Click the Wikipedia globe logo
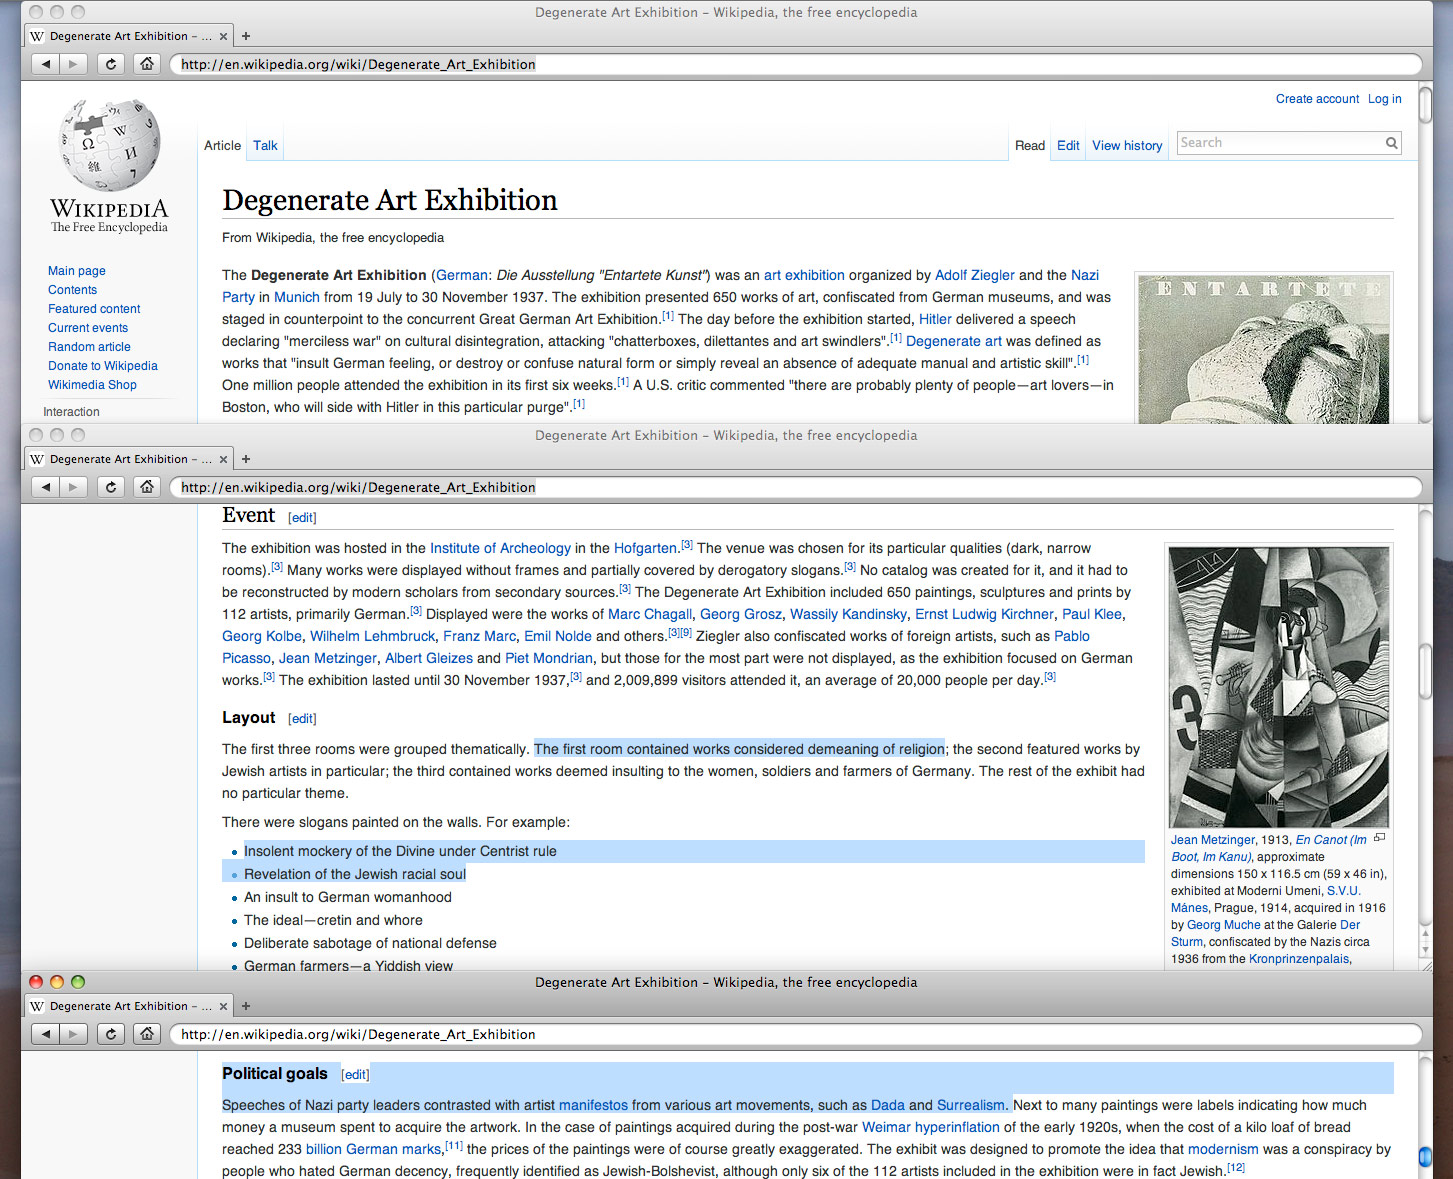This screenshot has width=1453, height=1179. (x=110, y=145)
